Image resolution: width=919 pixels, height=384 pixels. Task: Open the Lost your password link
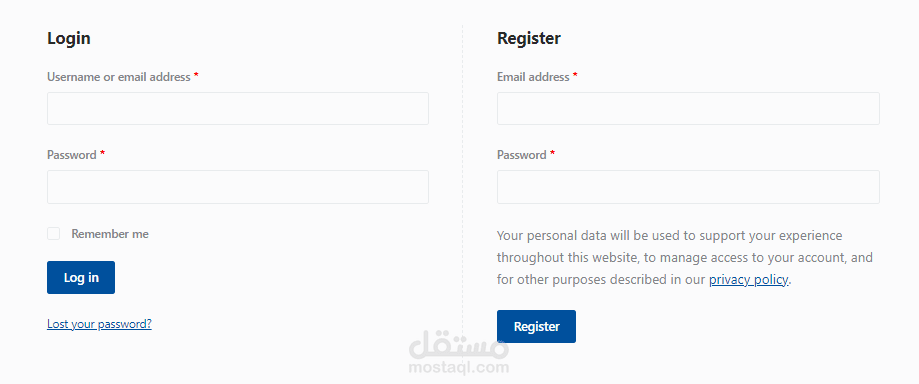coord(99,324)
